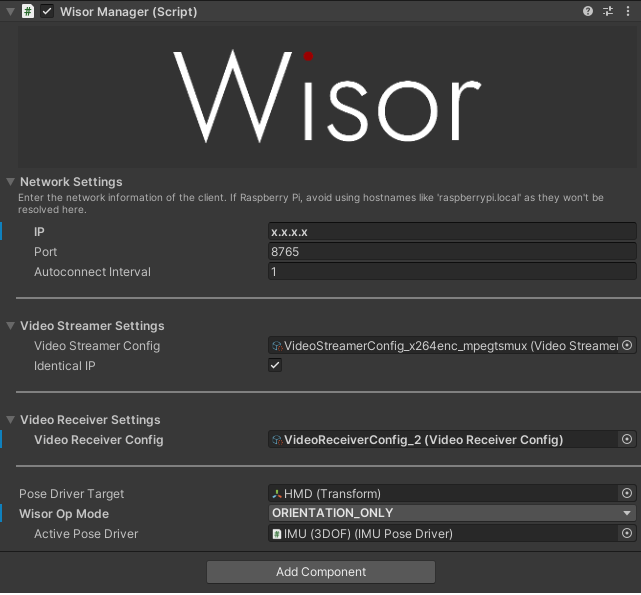Click the Identical IP label
The image size is (641, 595).
(x=65, y=366)
